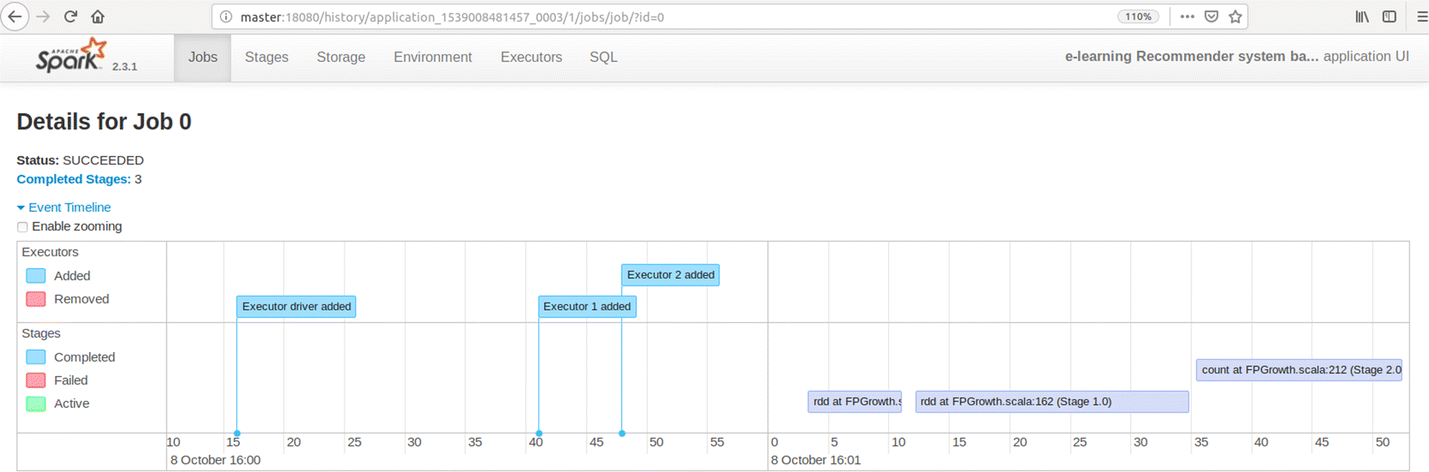Open the Completed Stages link
This screenshot has width=1429, height=472.
click(73, 179)
